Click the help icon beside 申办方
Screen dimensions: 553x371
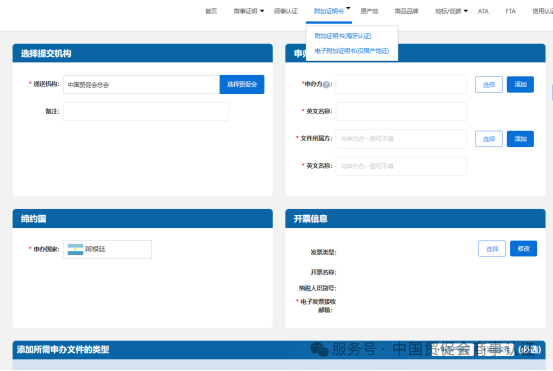(x=326, y=85)
